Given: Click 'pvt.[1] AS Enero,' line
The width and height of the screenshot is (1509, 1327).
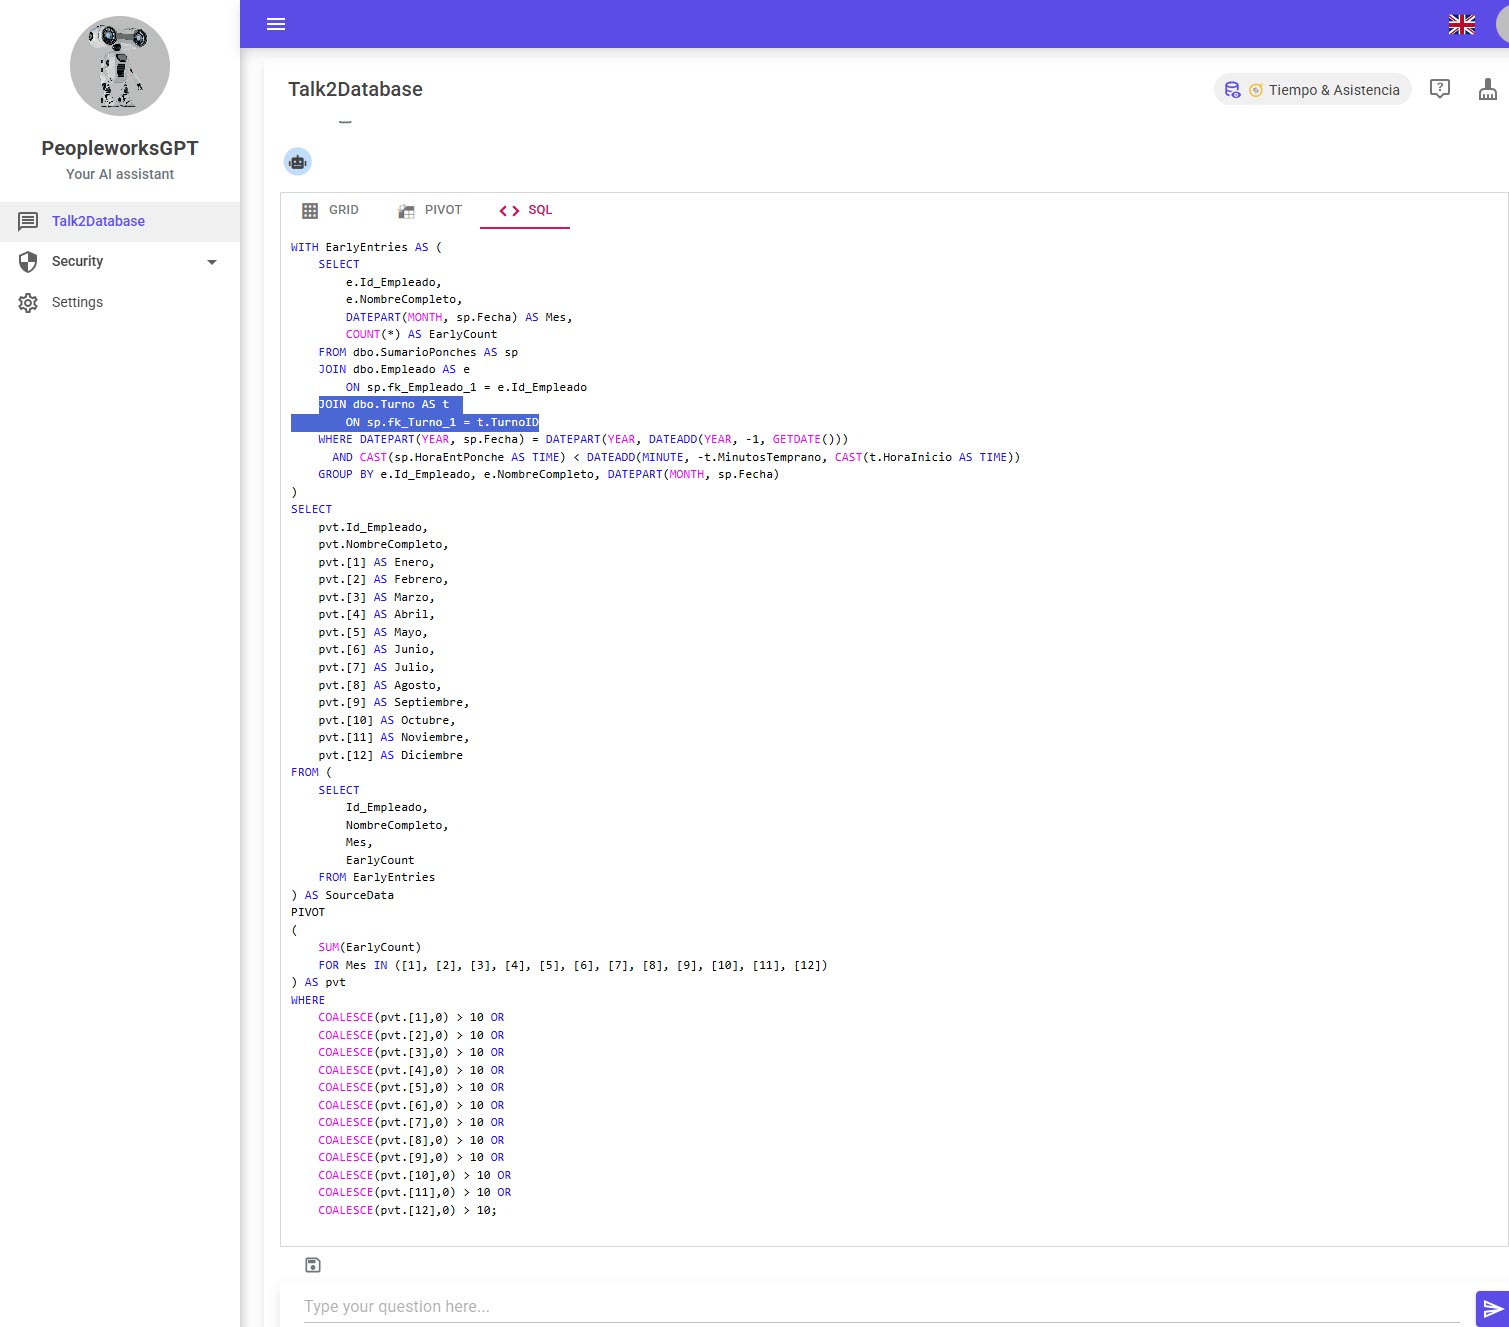Looking at the screenshot, I should coord(376,562).
